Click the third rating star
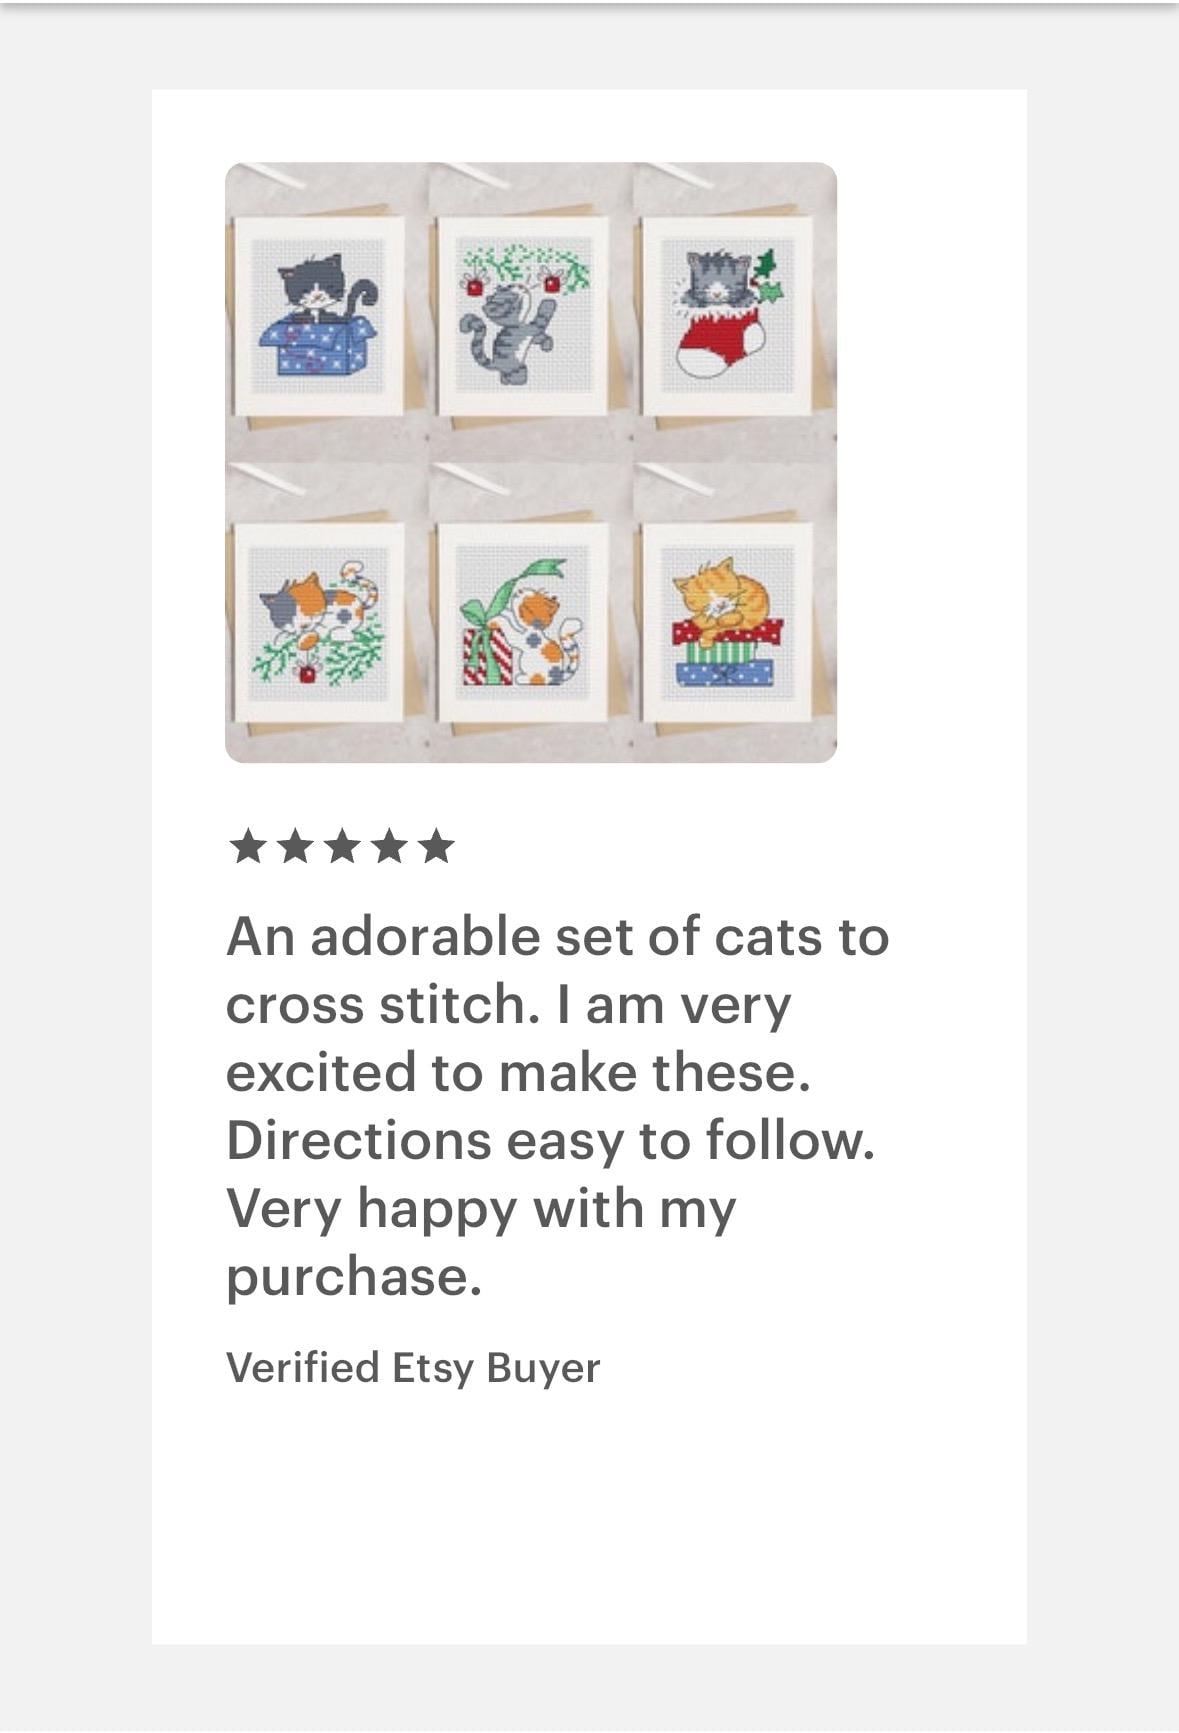 (342, 847)
